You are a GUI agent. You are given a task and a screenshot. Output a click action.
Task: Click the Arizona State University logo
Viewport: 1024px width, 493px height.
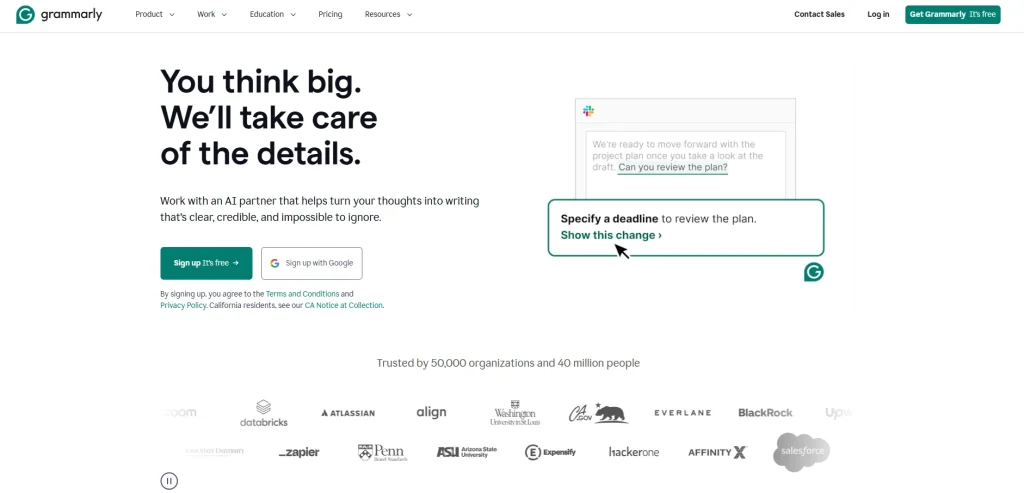pos(466,452)
